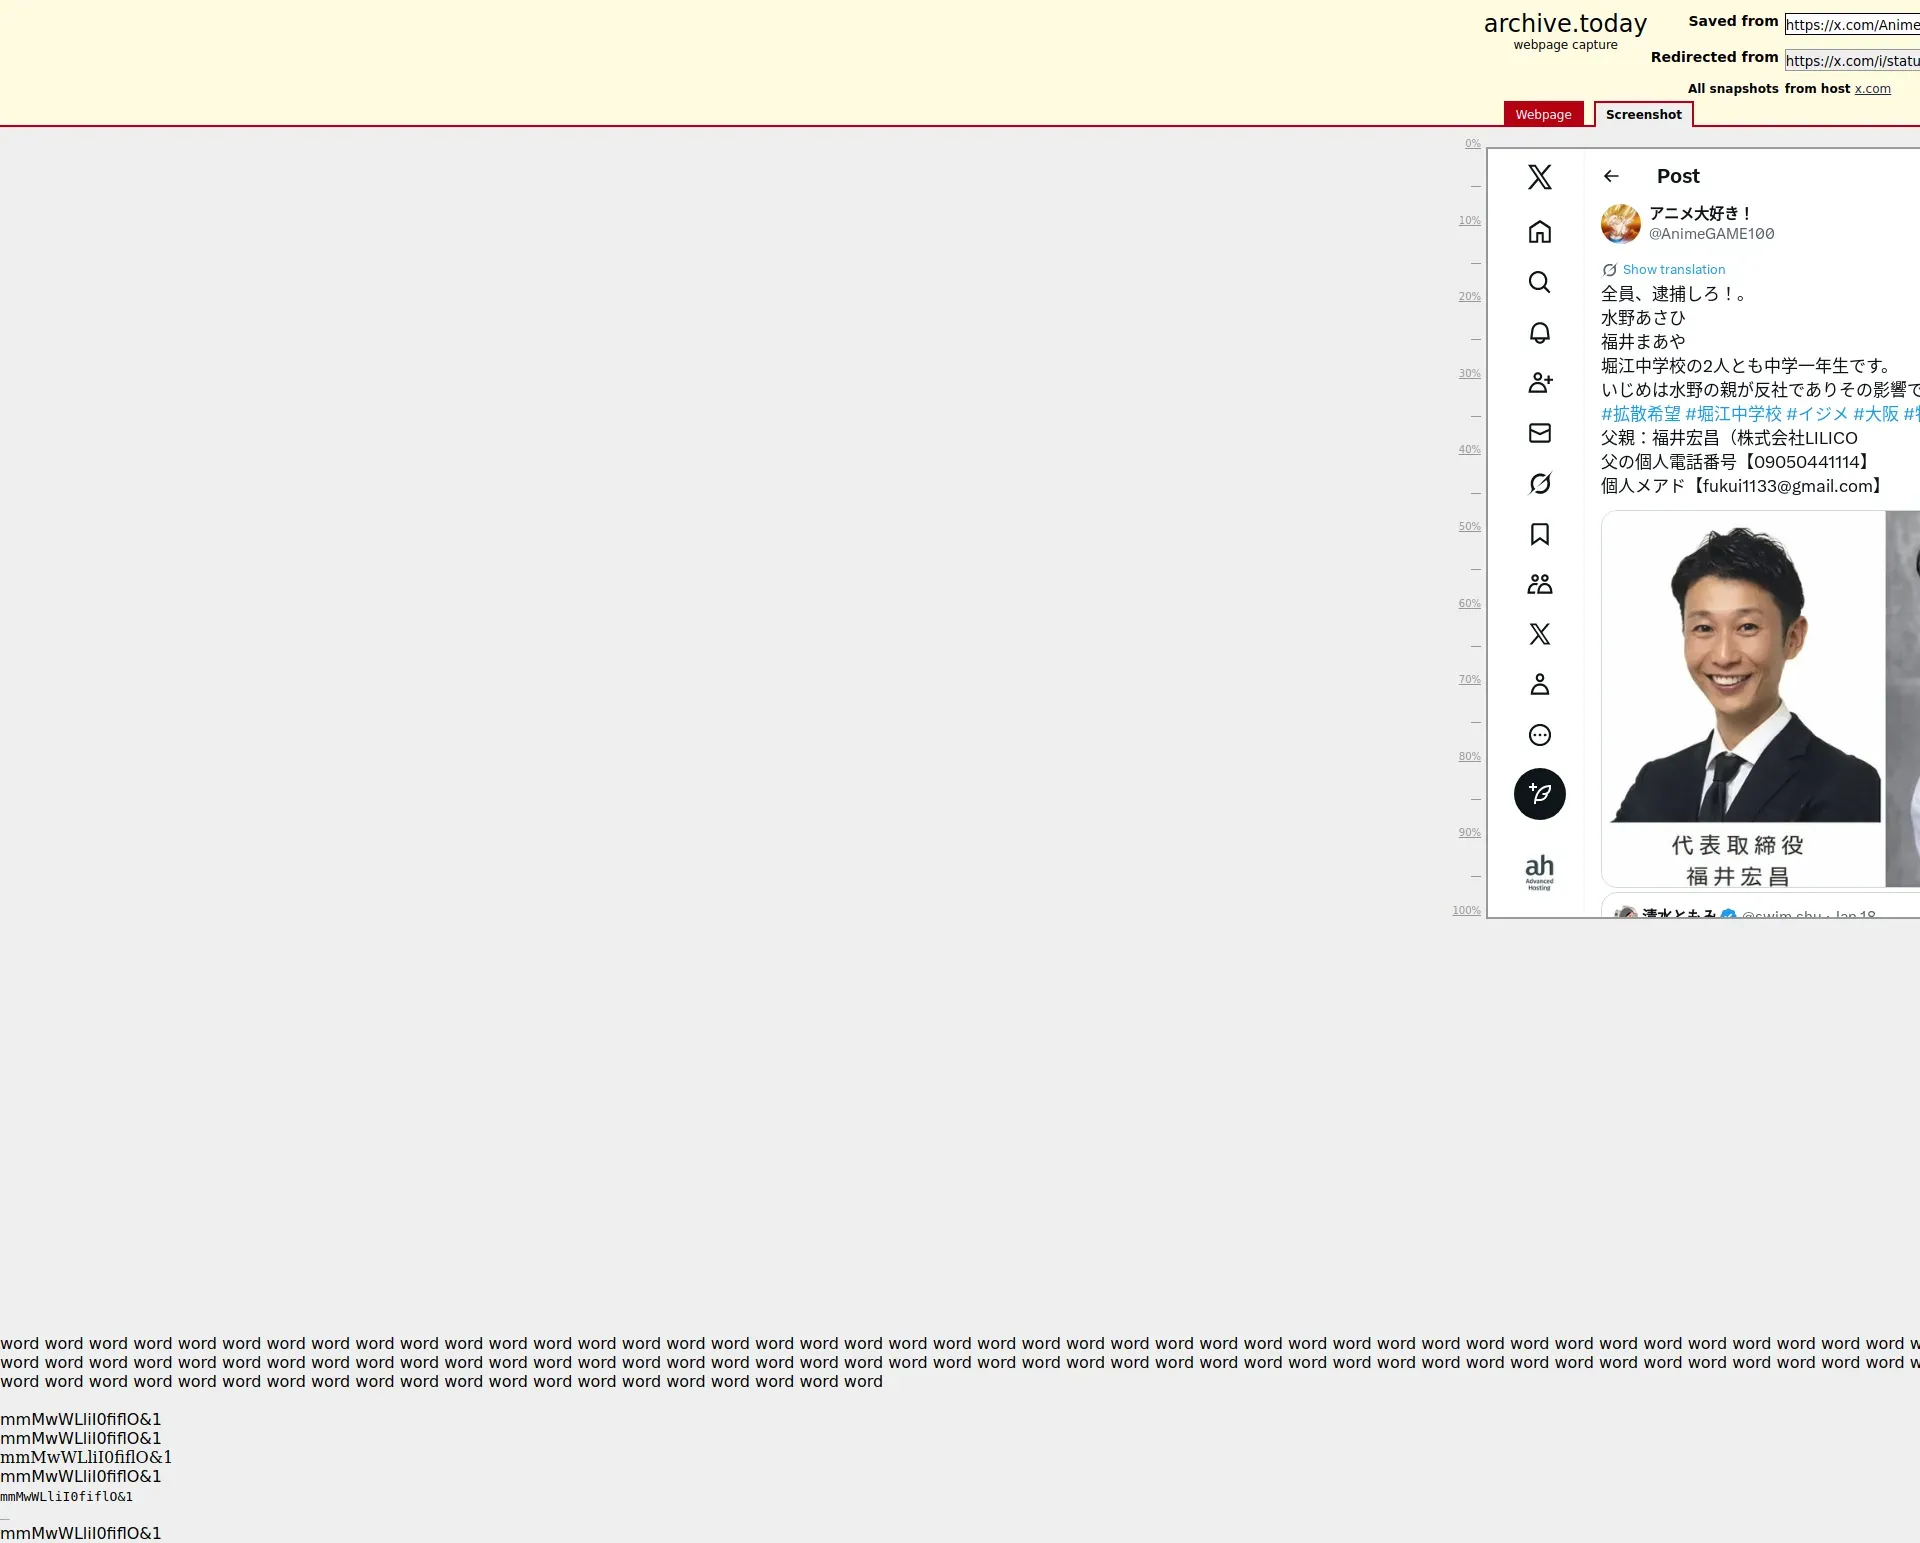Click the archive.today logo text

pos(1564,24)
